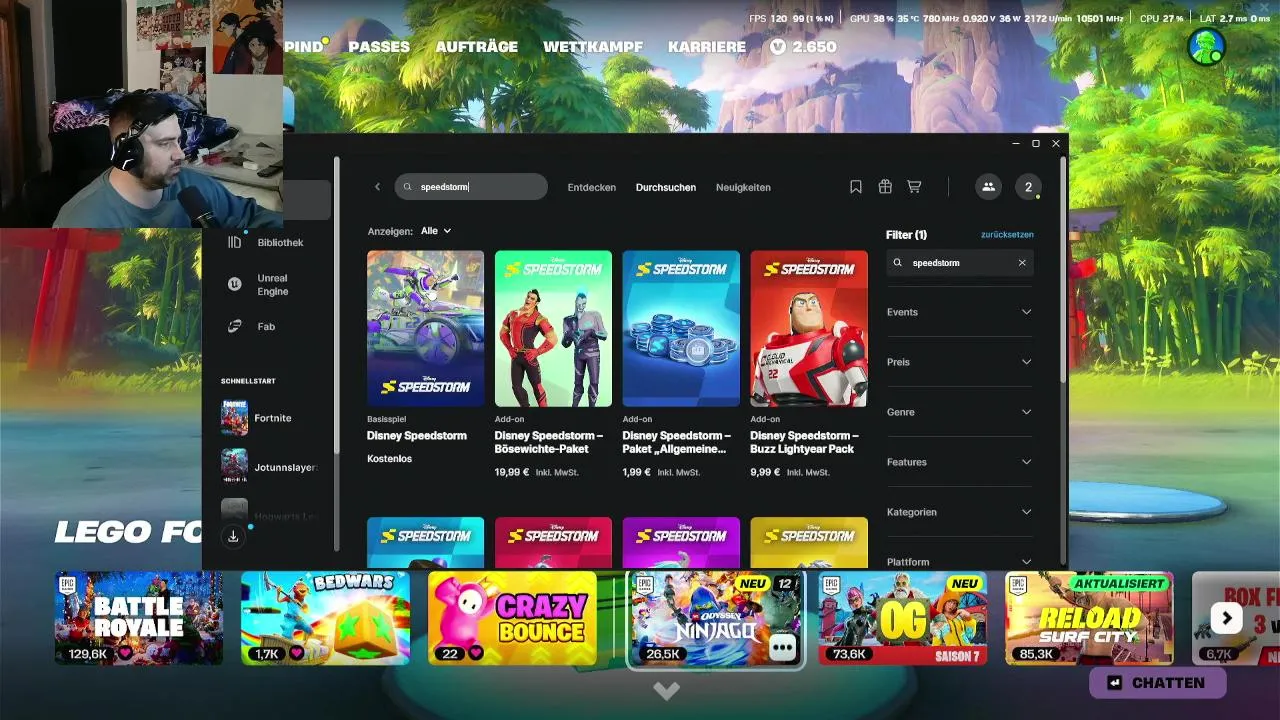
Task: Click the 19,99 € price text
Action: click(512, 472)
